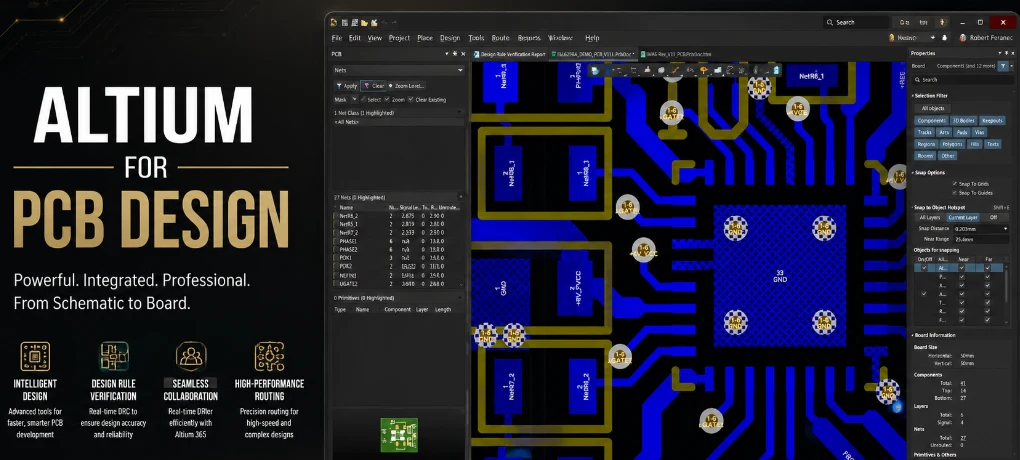Toggle the Snap To Guides checkbox
The width and height of the screenshot is (1020, 460).
click(954, 193)
